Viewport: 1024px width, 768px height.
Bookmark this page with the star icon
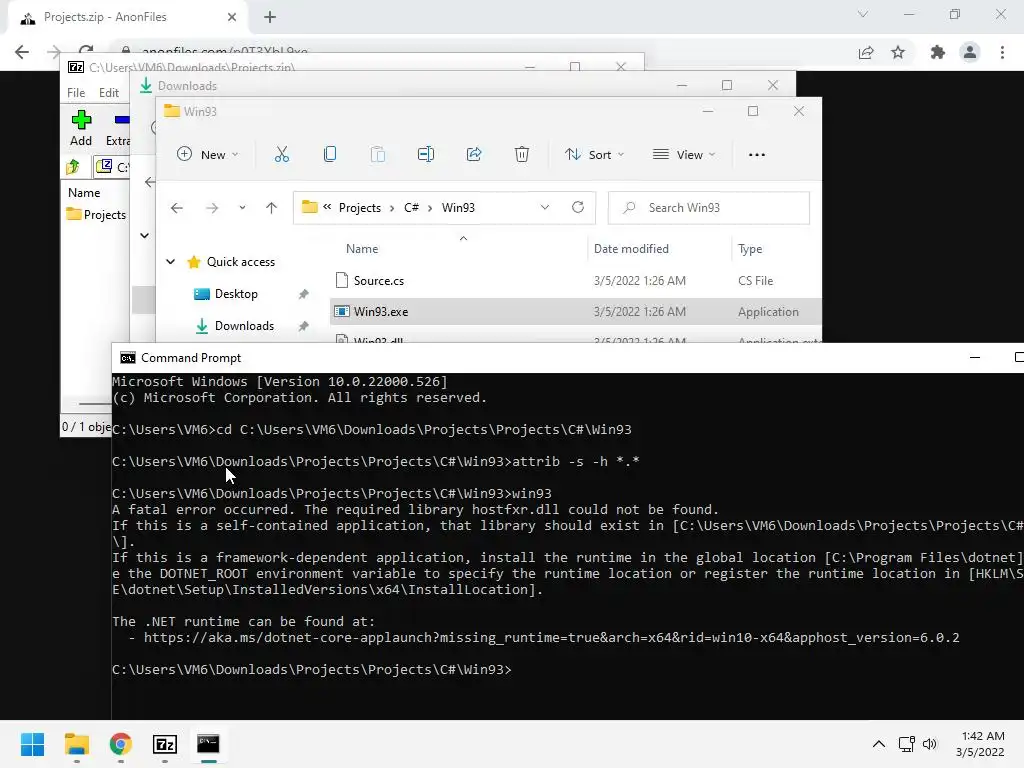[898, 52]
